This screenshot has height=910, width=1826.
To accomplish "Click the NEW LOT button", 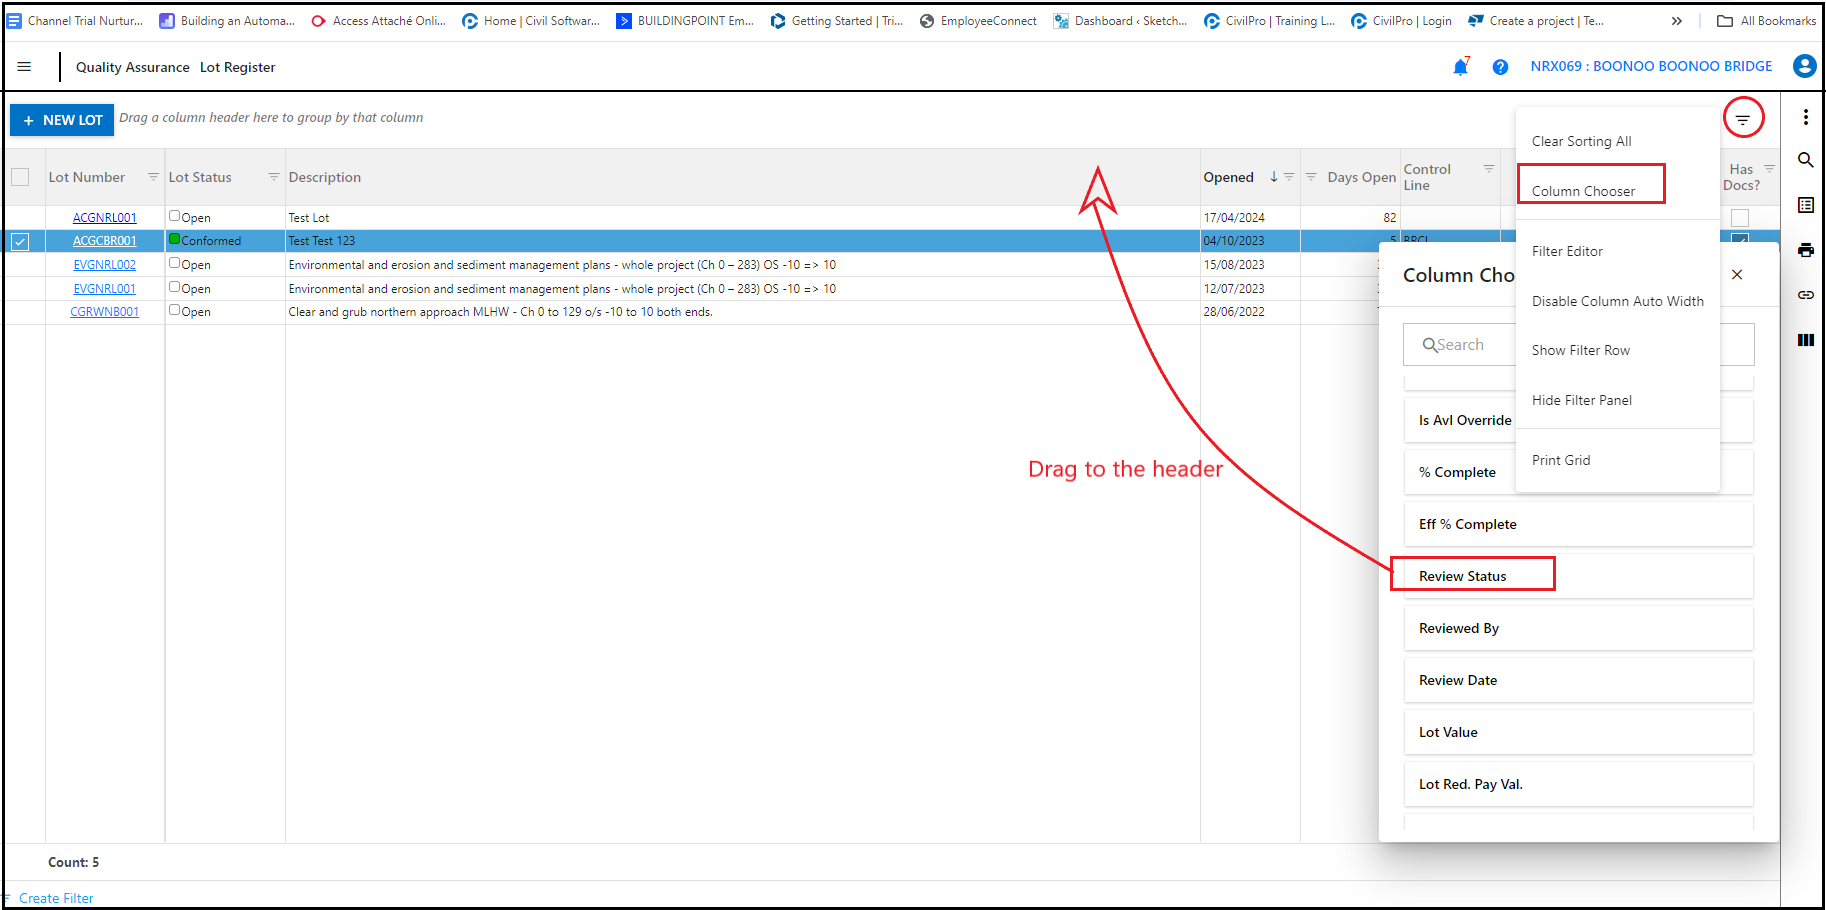I will click(x=61, y=120).
